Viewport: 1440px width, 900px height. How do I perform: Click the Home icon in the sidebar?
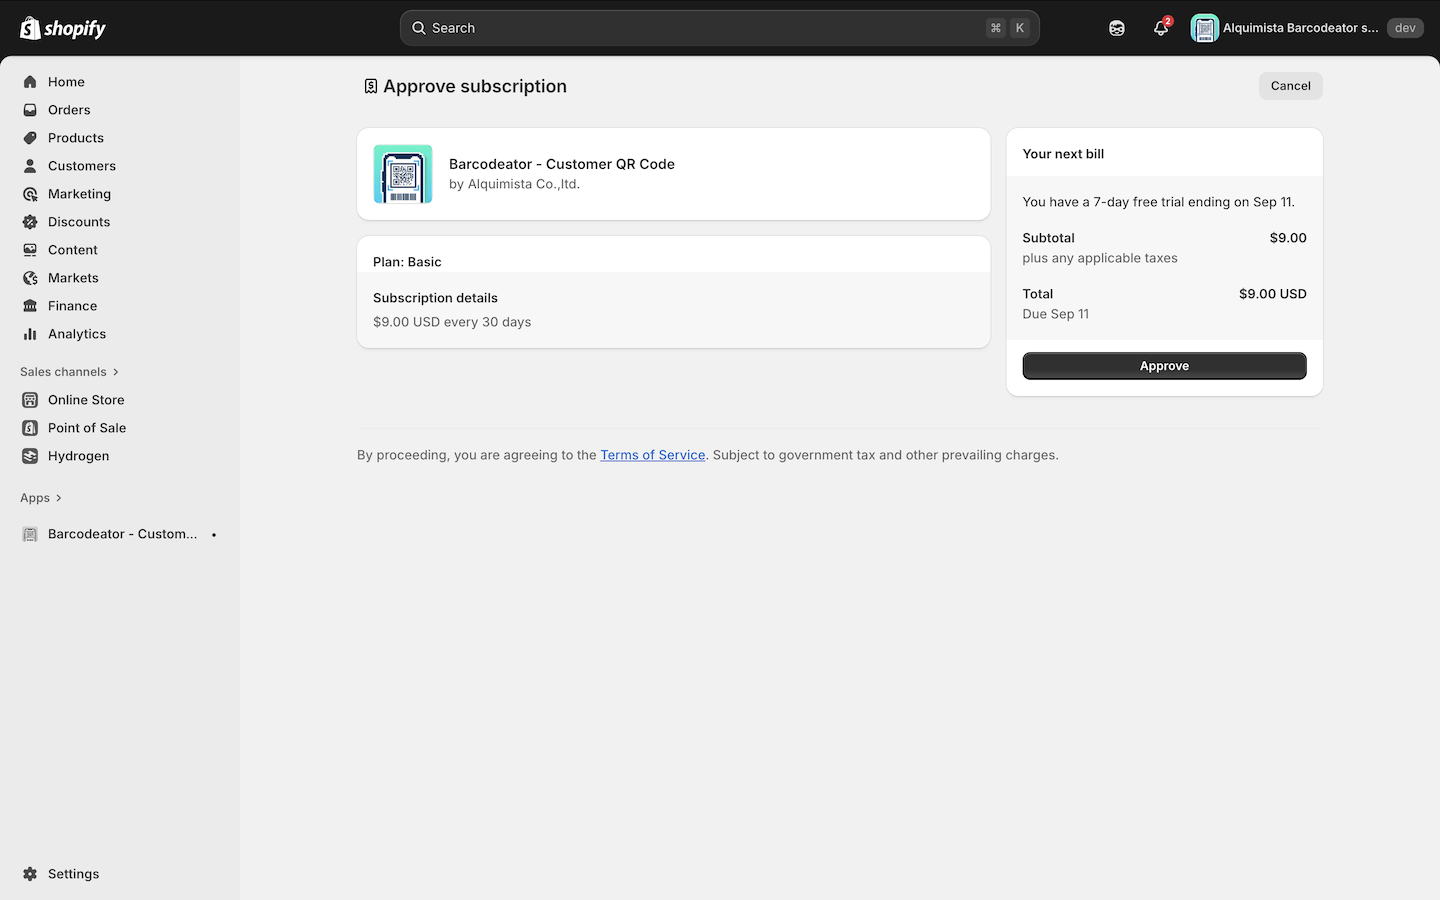coord(30,82)
